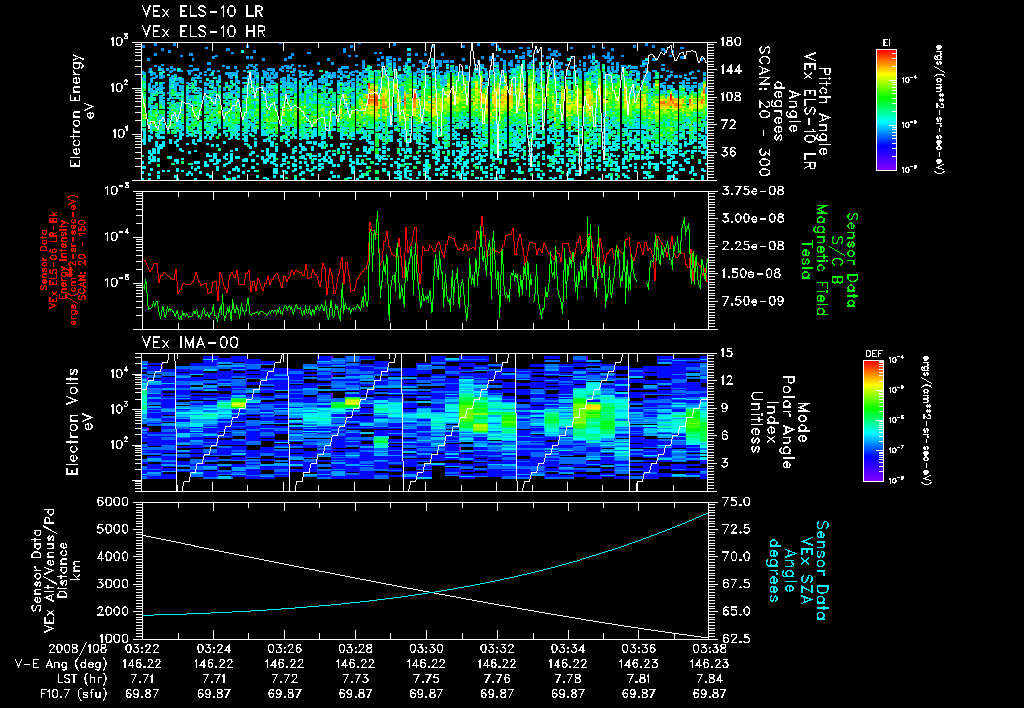The image size is (1024, 708).
Task: Click the LST value '7.81'
Action: point(639,679)
